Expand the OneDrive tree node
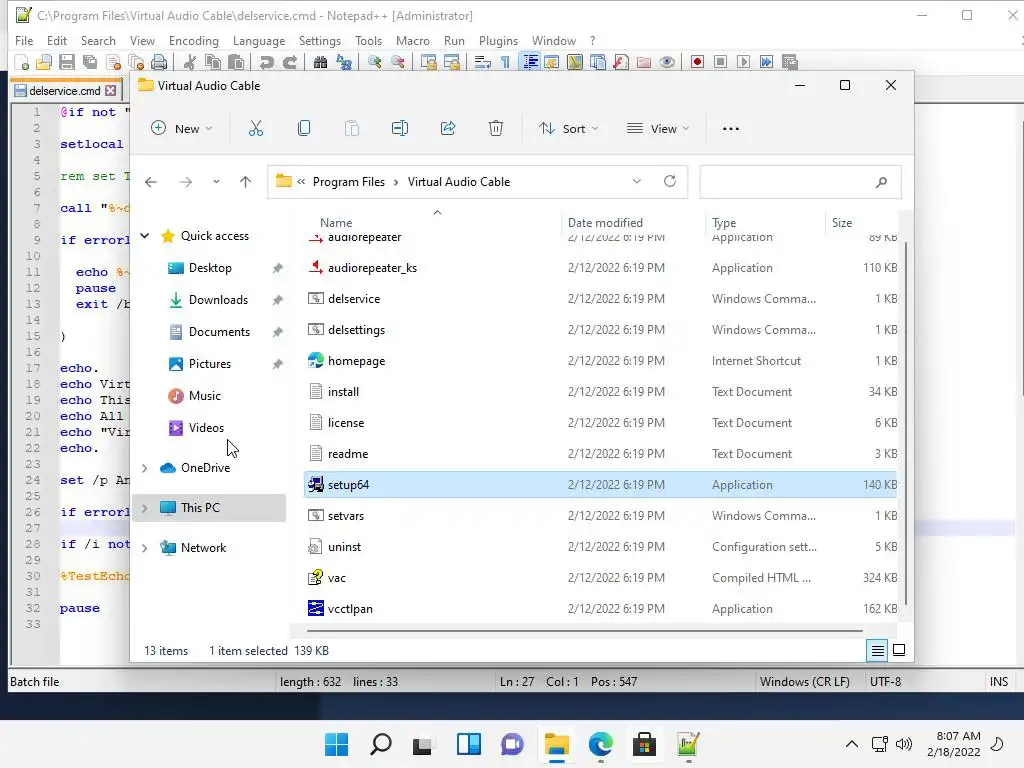The width and height of the screenshot is (1024, 768). tap(145, 468)
